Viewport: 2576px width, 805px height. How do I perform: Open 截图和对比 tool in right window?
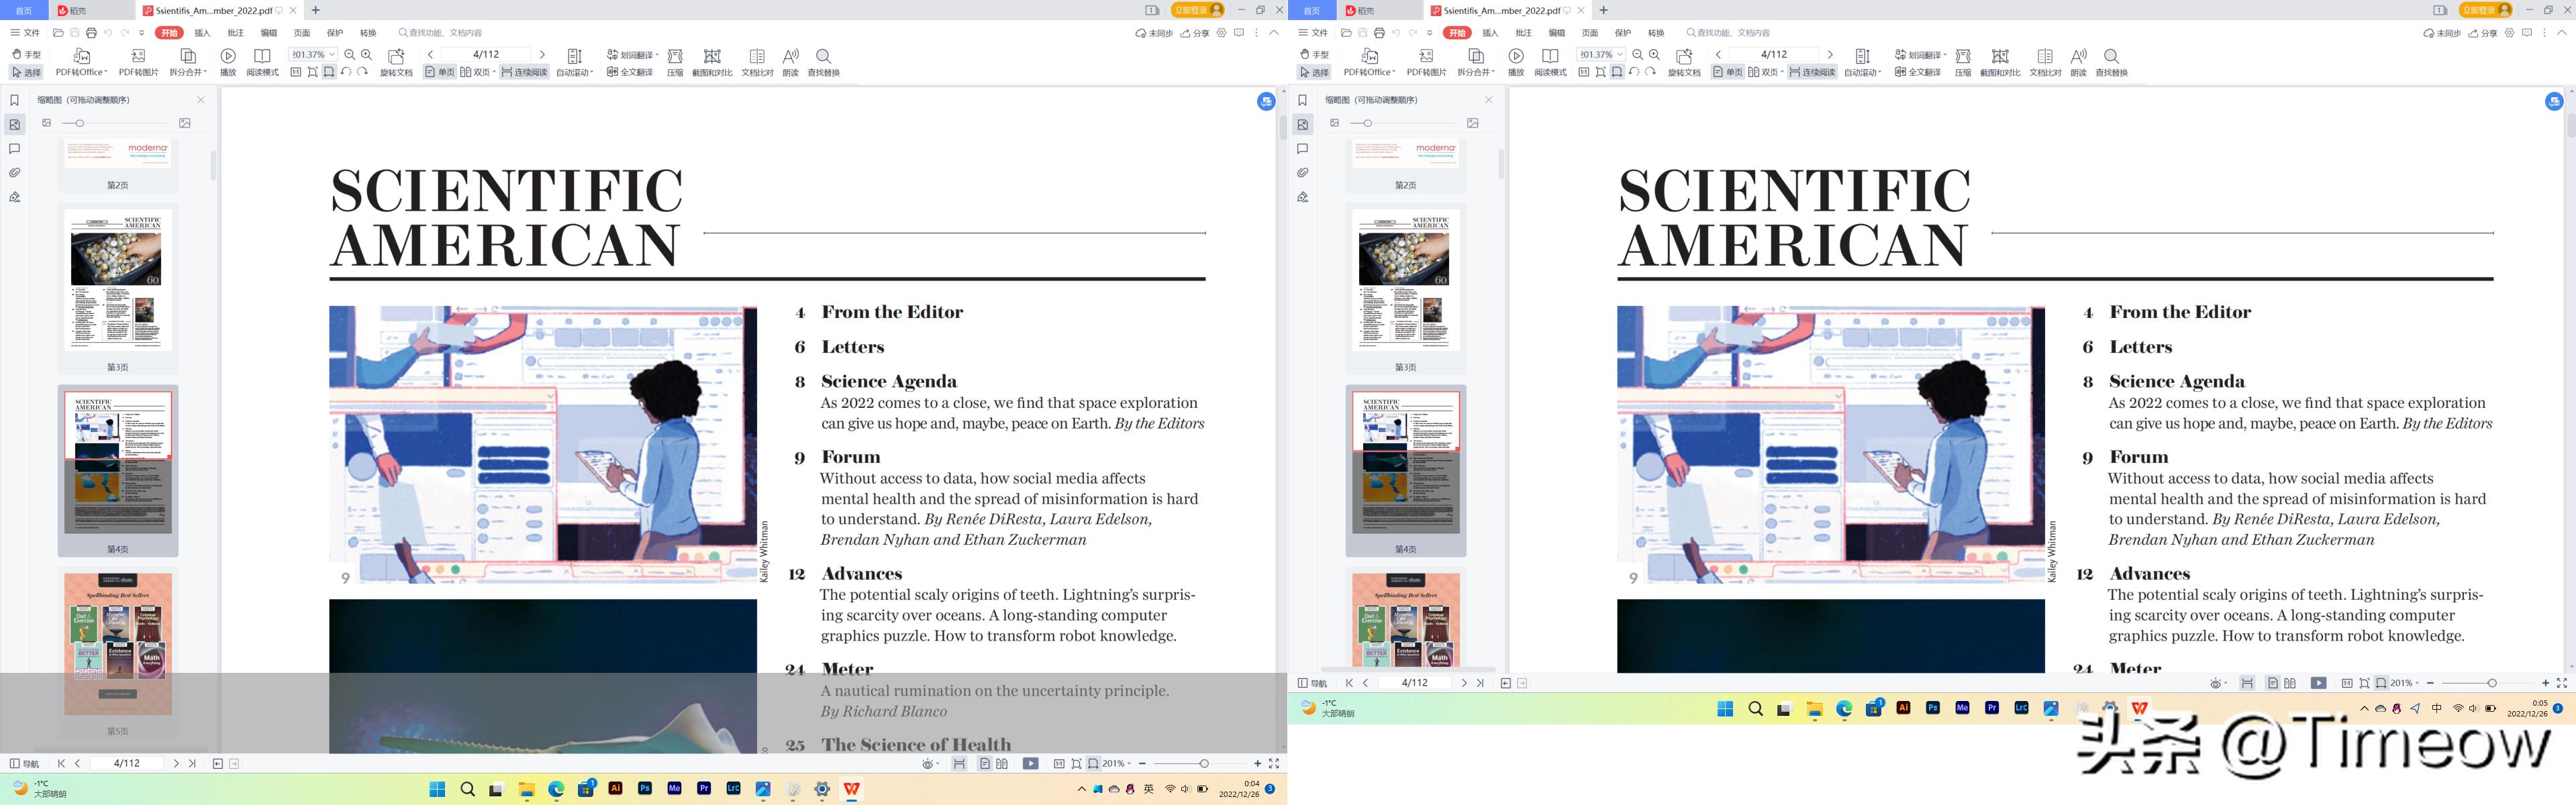(2000, 56)
